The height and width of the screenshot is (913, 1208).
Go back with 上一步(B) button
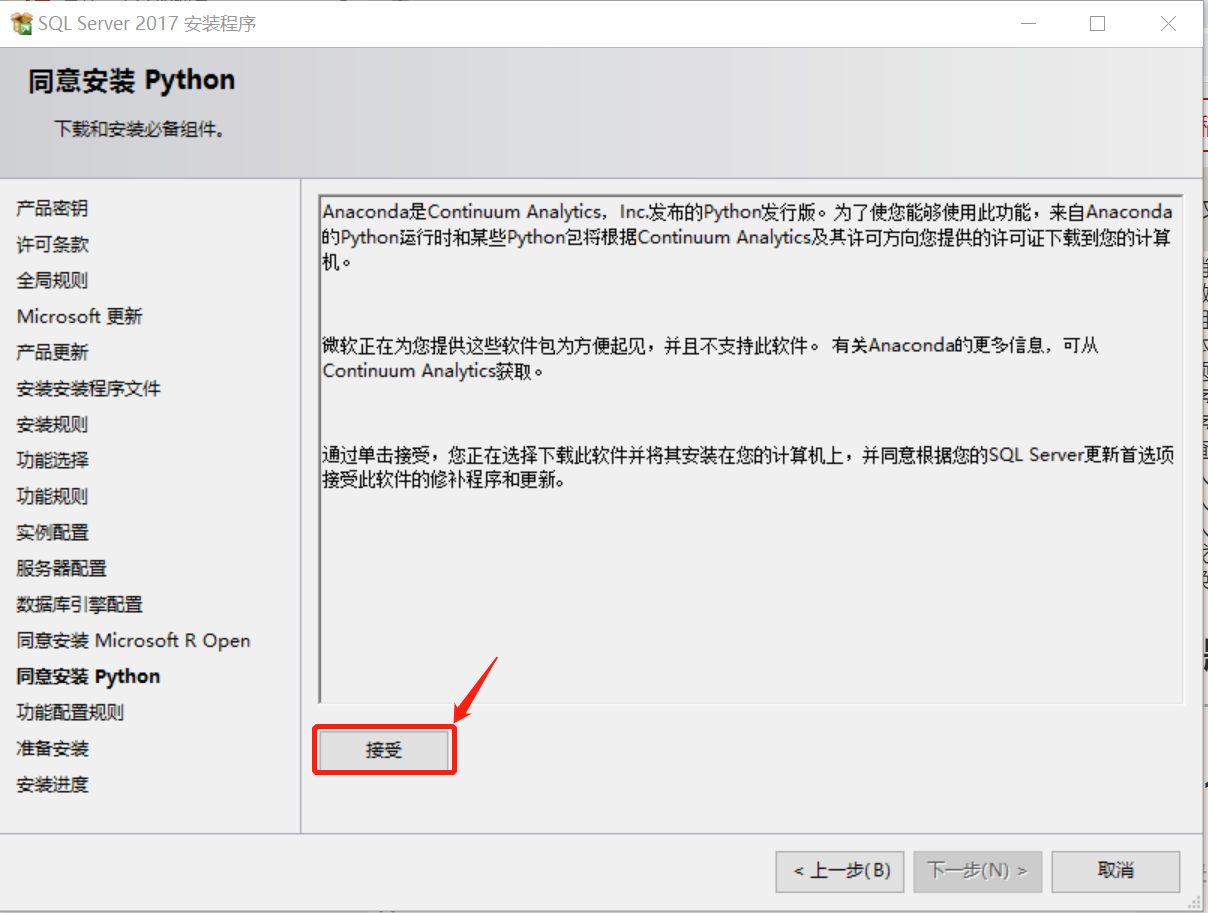pos(840,871)
